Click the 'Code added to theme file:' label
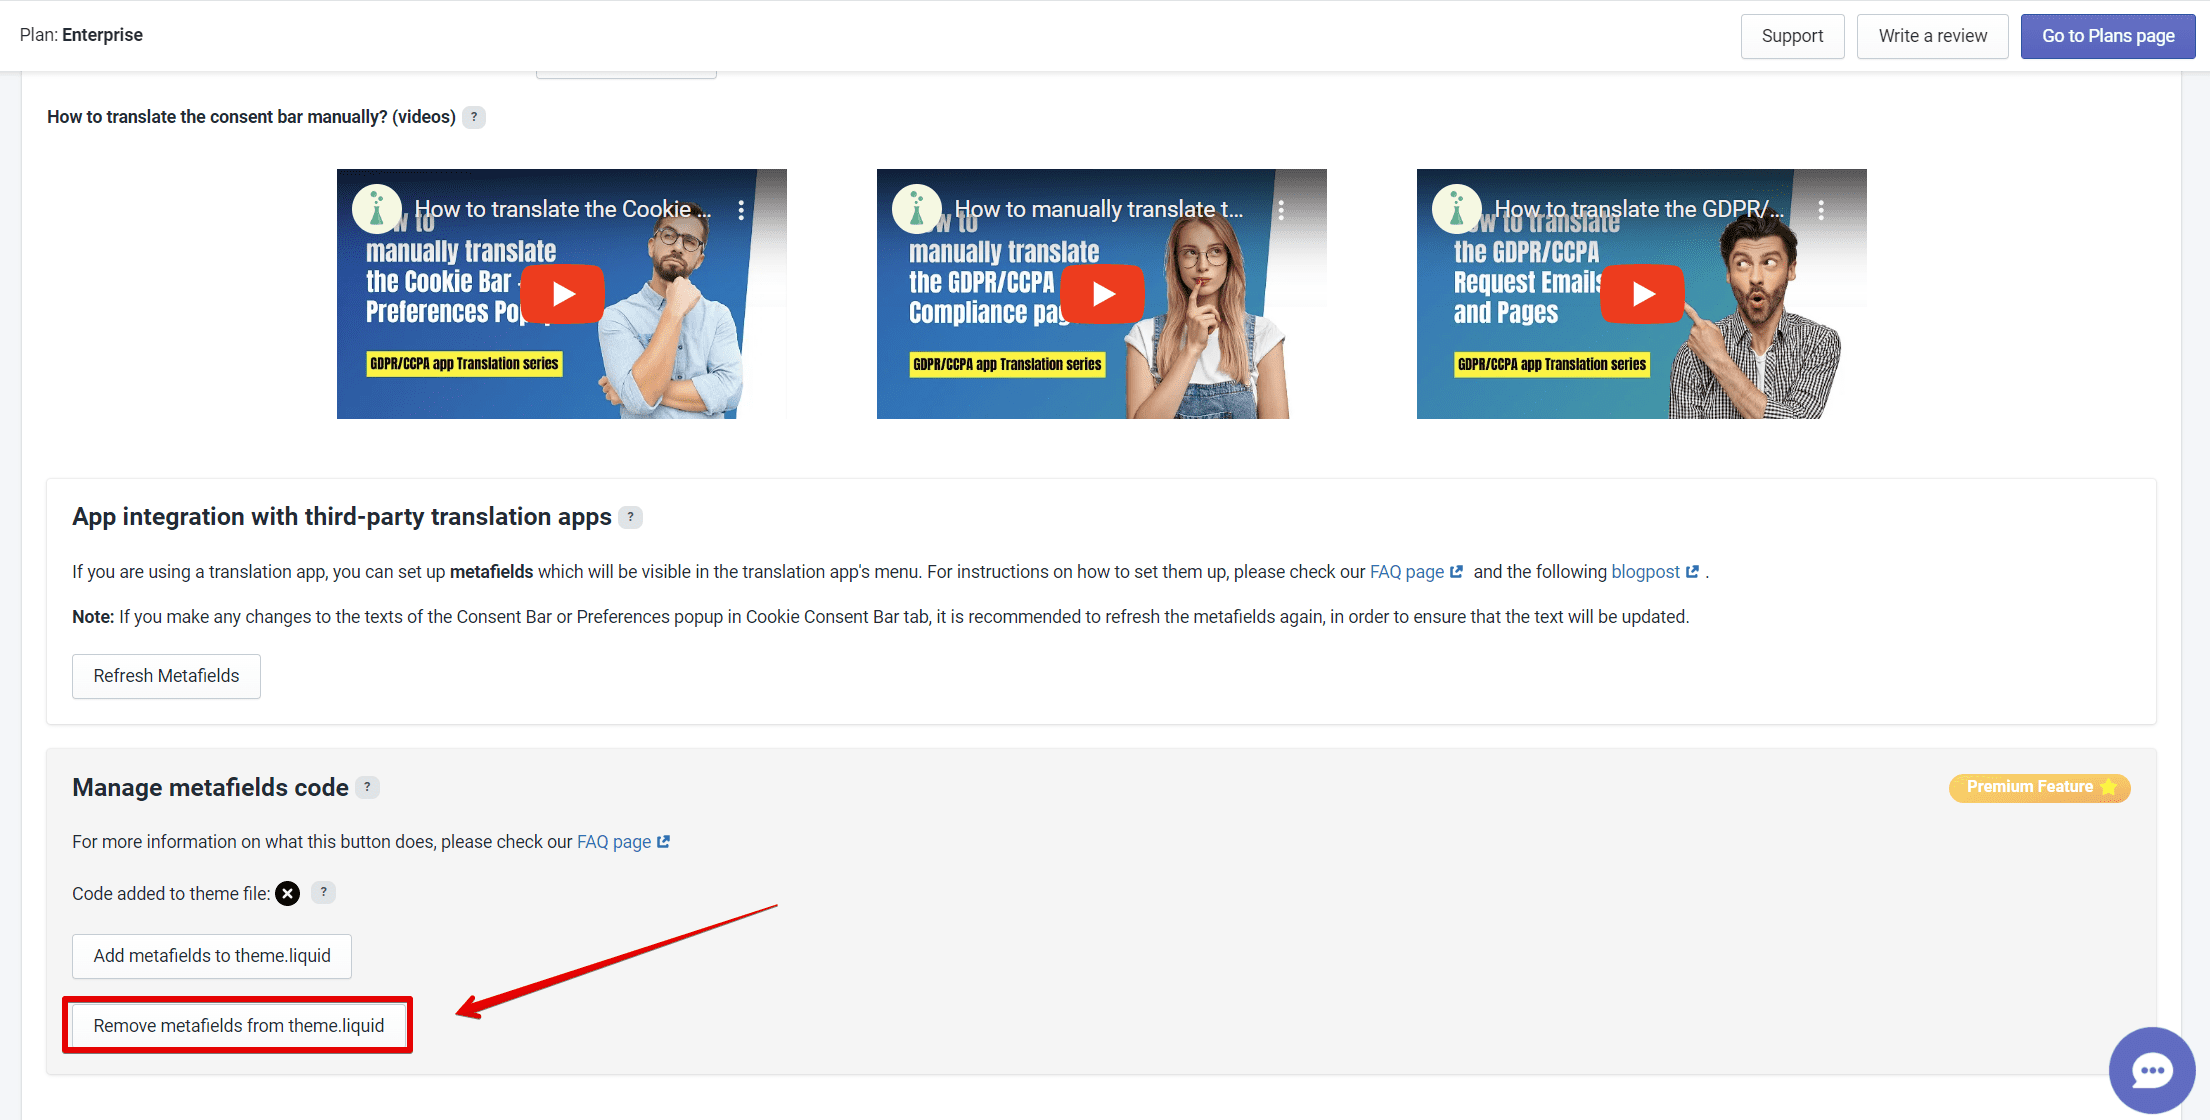The width and height of the screenshot is (2210, 1120). pyautogui.click(x=171, y=894)
